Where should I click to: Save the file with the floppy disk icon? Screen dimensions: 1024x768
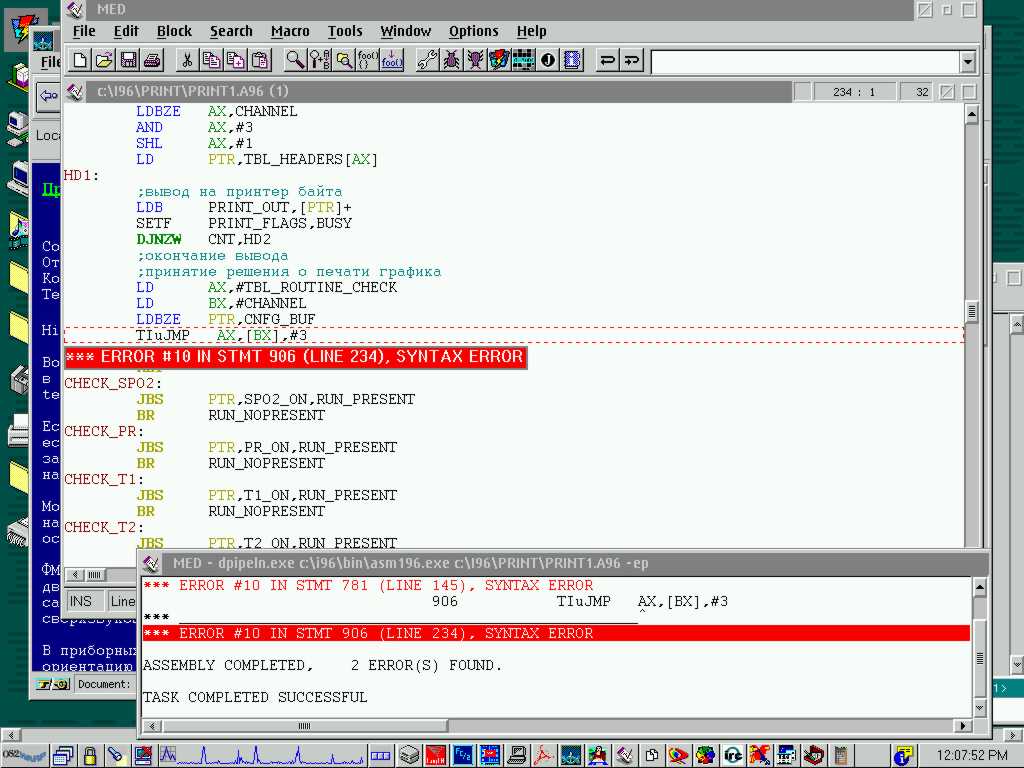pos(128,60)
